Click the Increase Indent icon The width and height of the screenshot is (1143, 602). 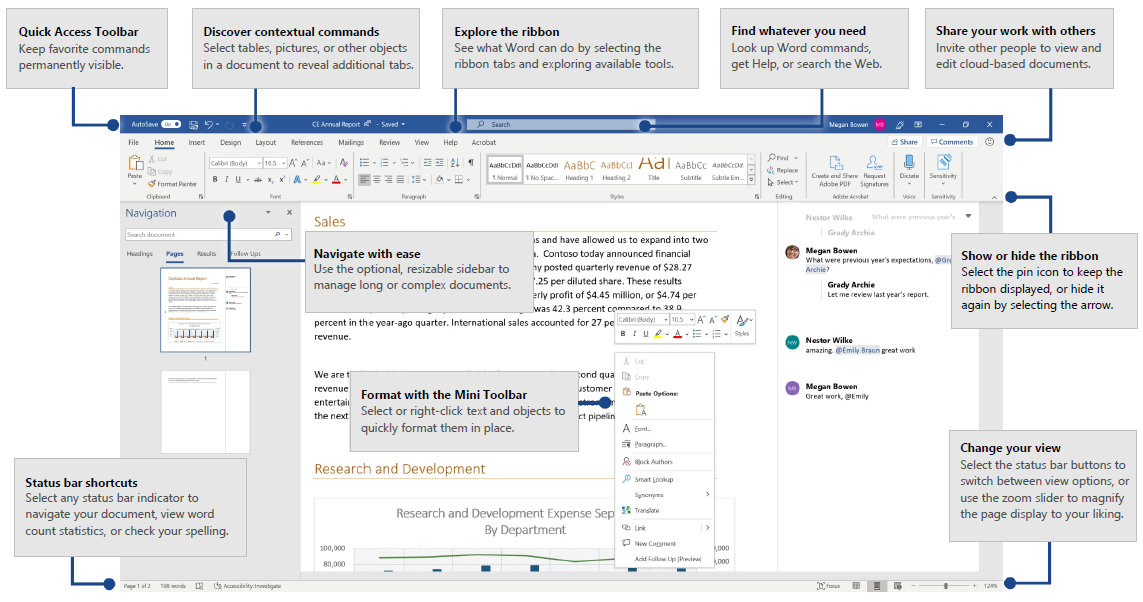pos(440,163)
